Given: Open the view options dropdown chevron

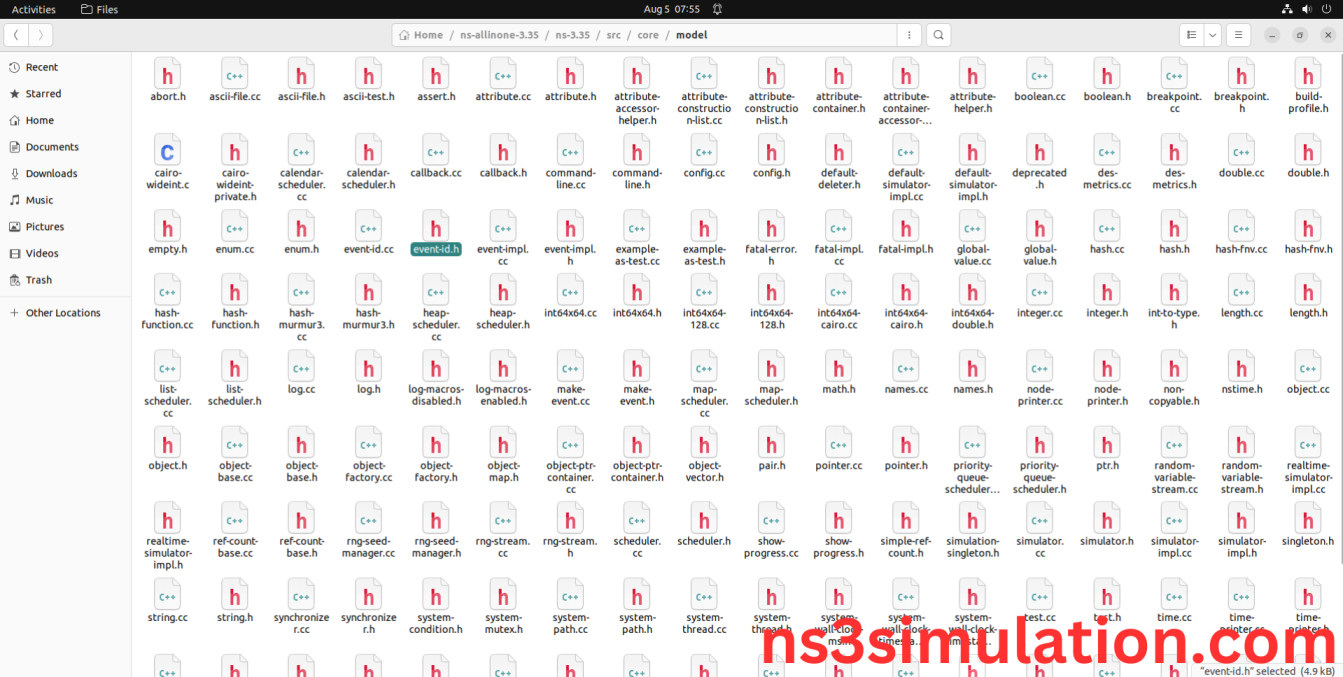Looking at the screenshot, I should pyautogui.click(x=1213, y=35).
